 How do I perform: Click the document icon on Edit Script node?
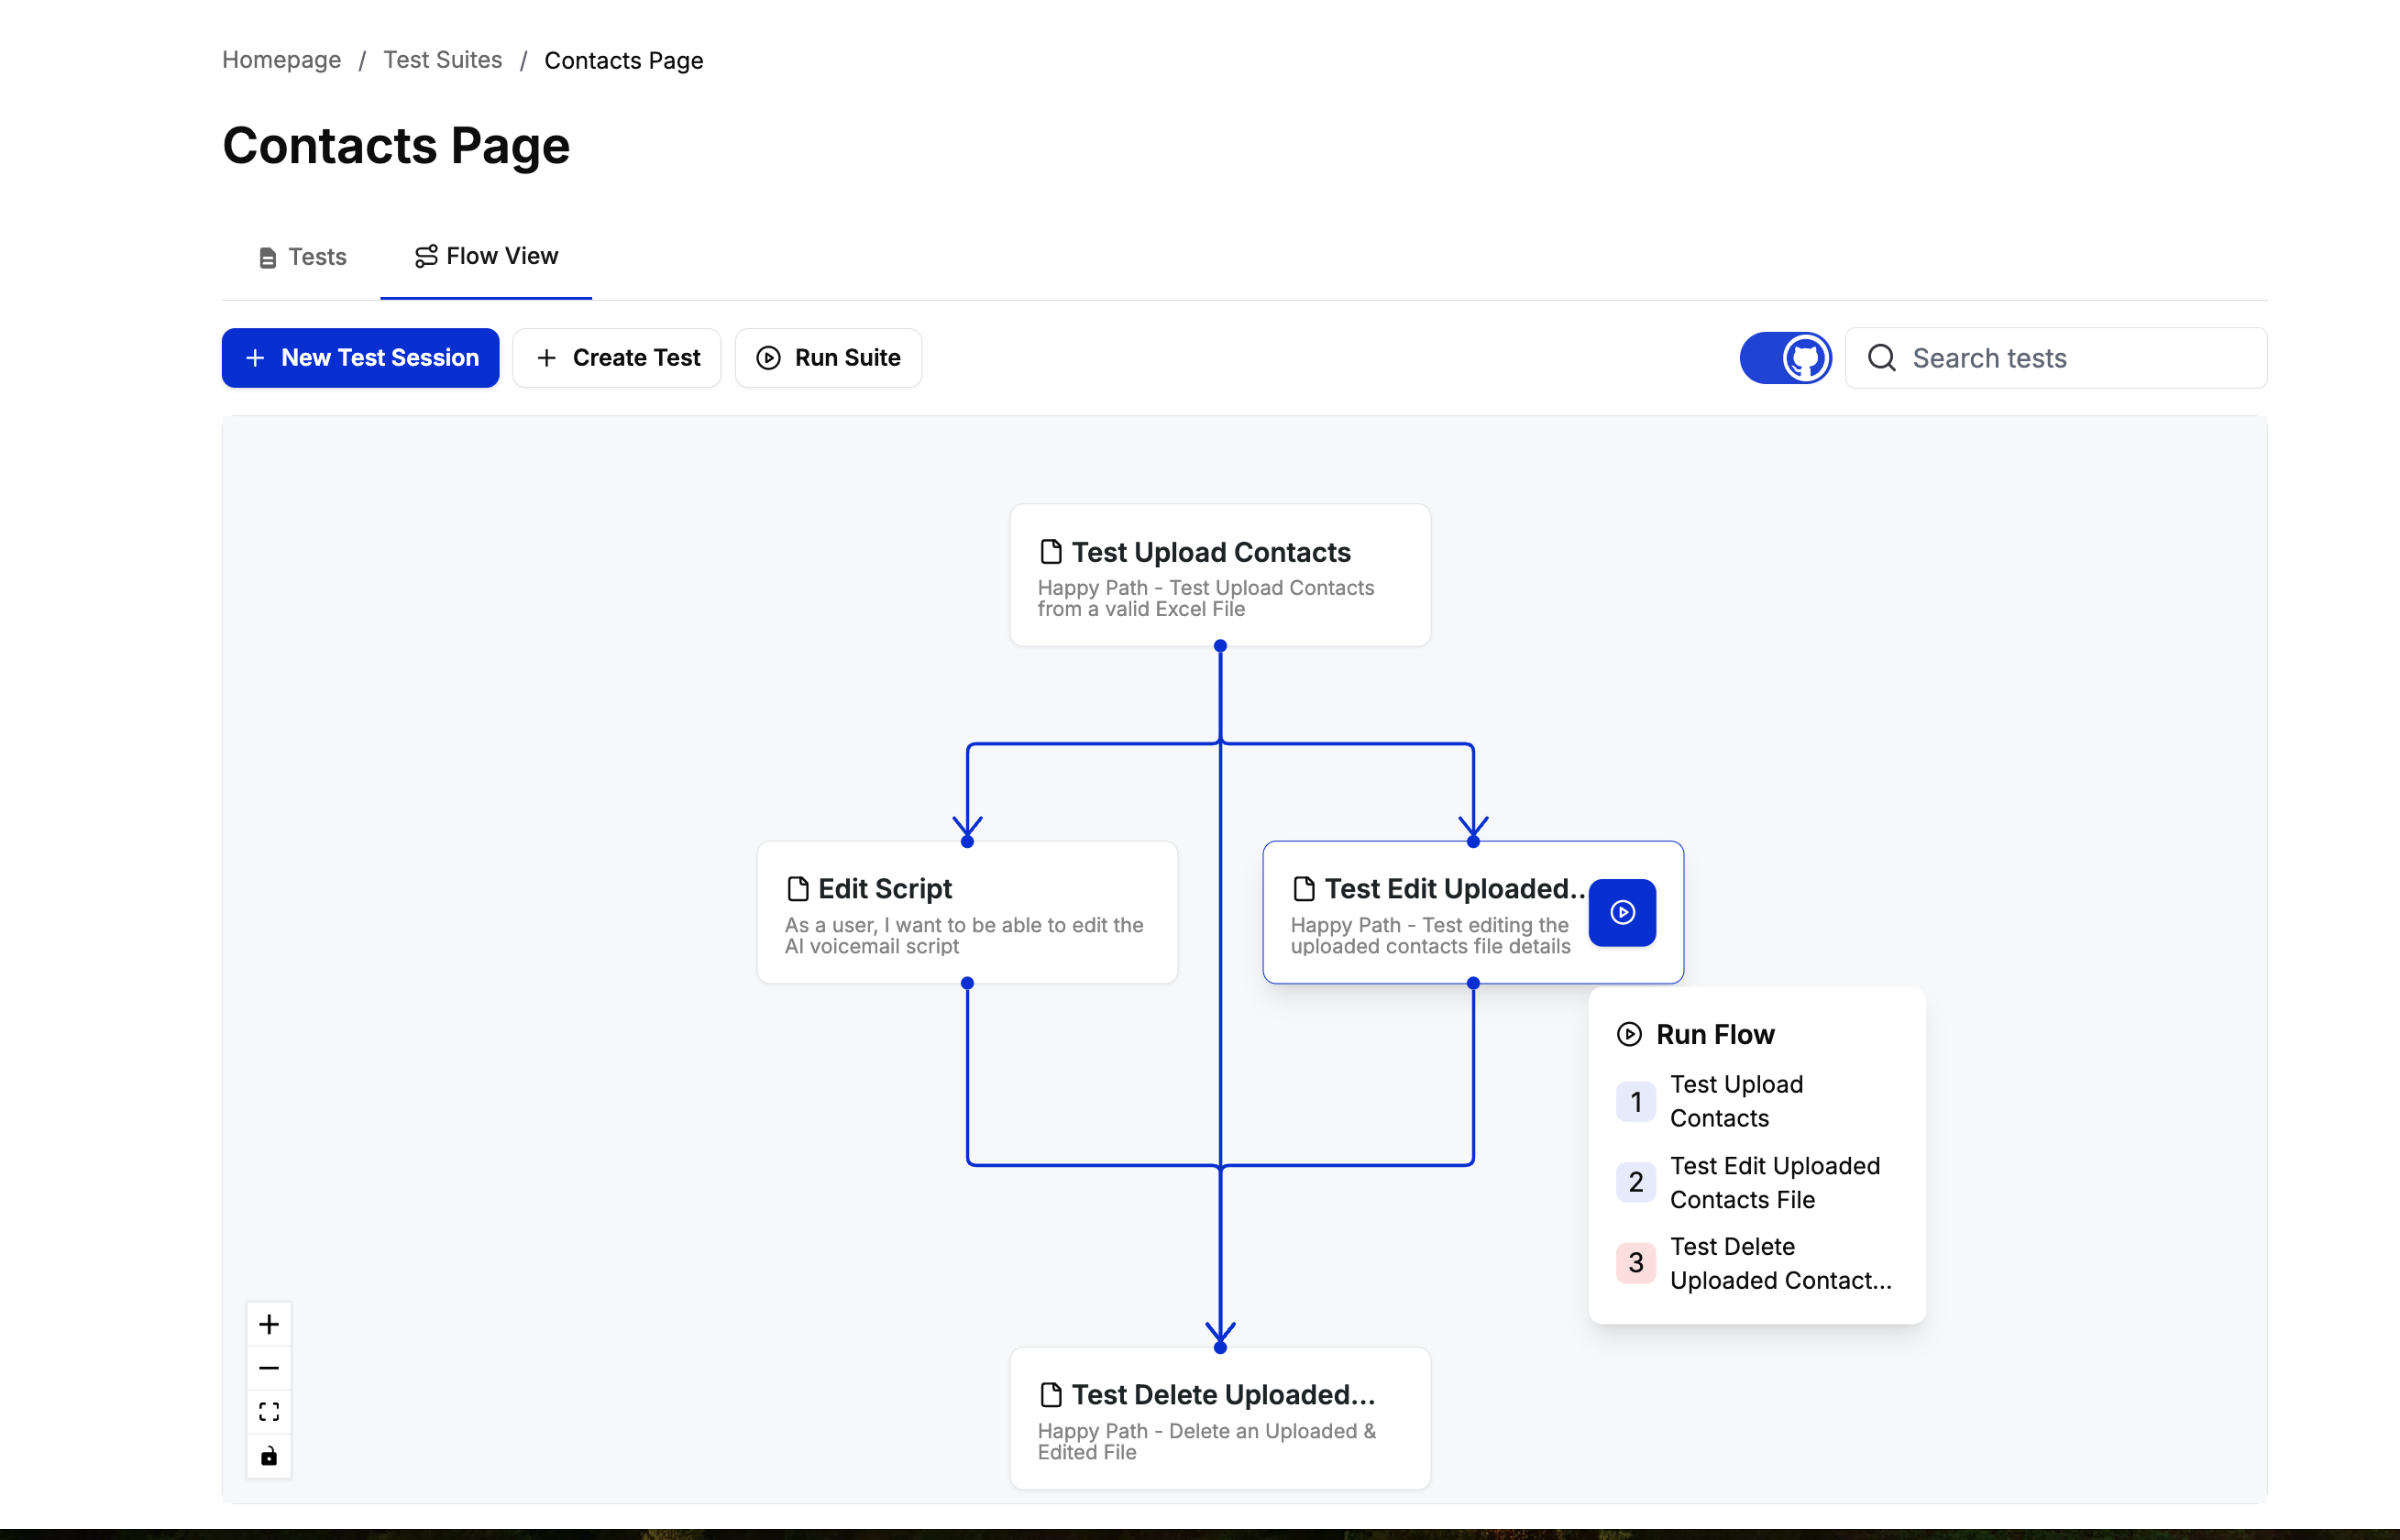point(797,889)
